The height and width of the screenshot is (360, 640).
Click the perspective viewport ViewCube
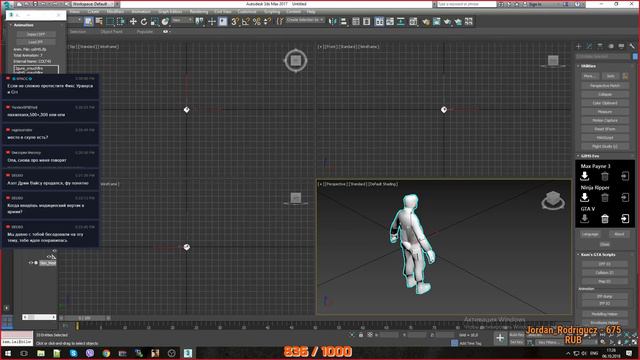(553, 200)
